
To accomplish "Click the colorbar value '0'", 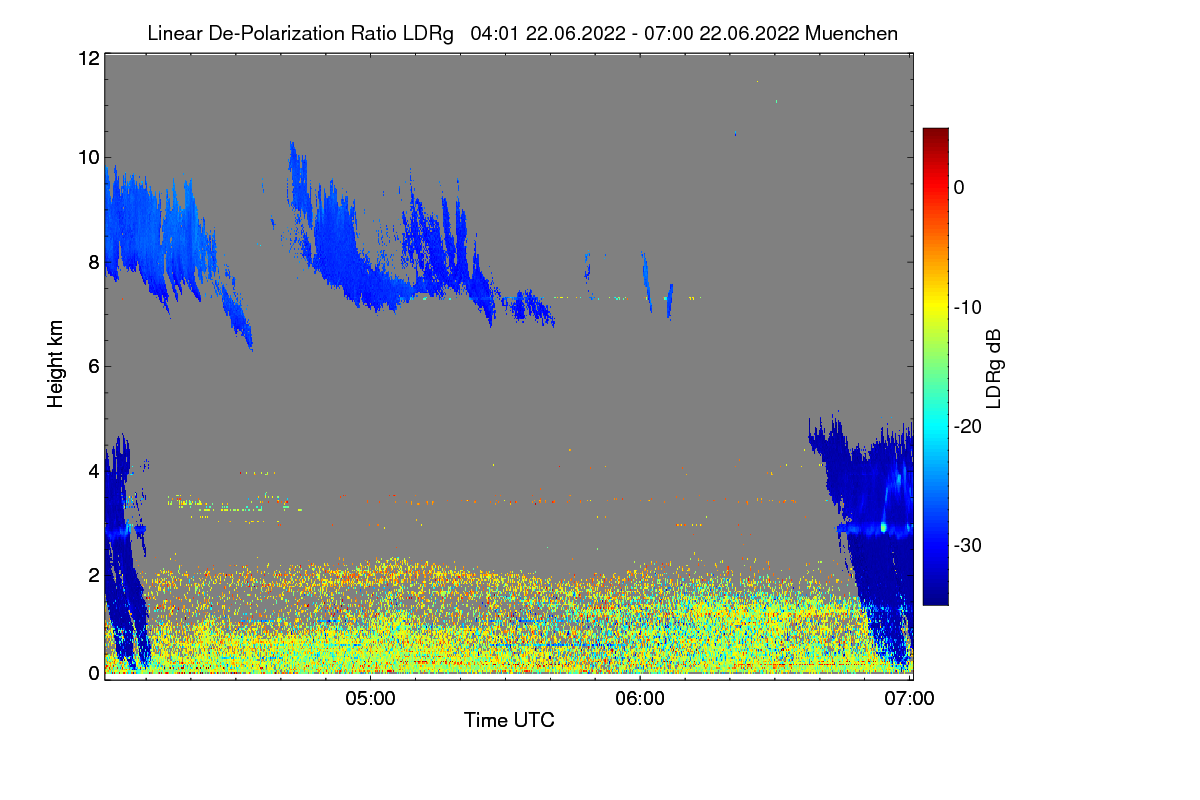I will 959,187.
